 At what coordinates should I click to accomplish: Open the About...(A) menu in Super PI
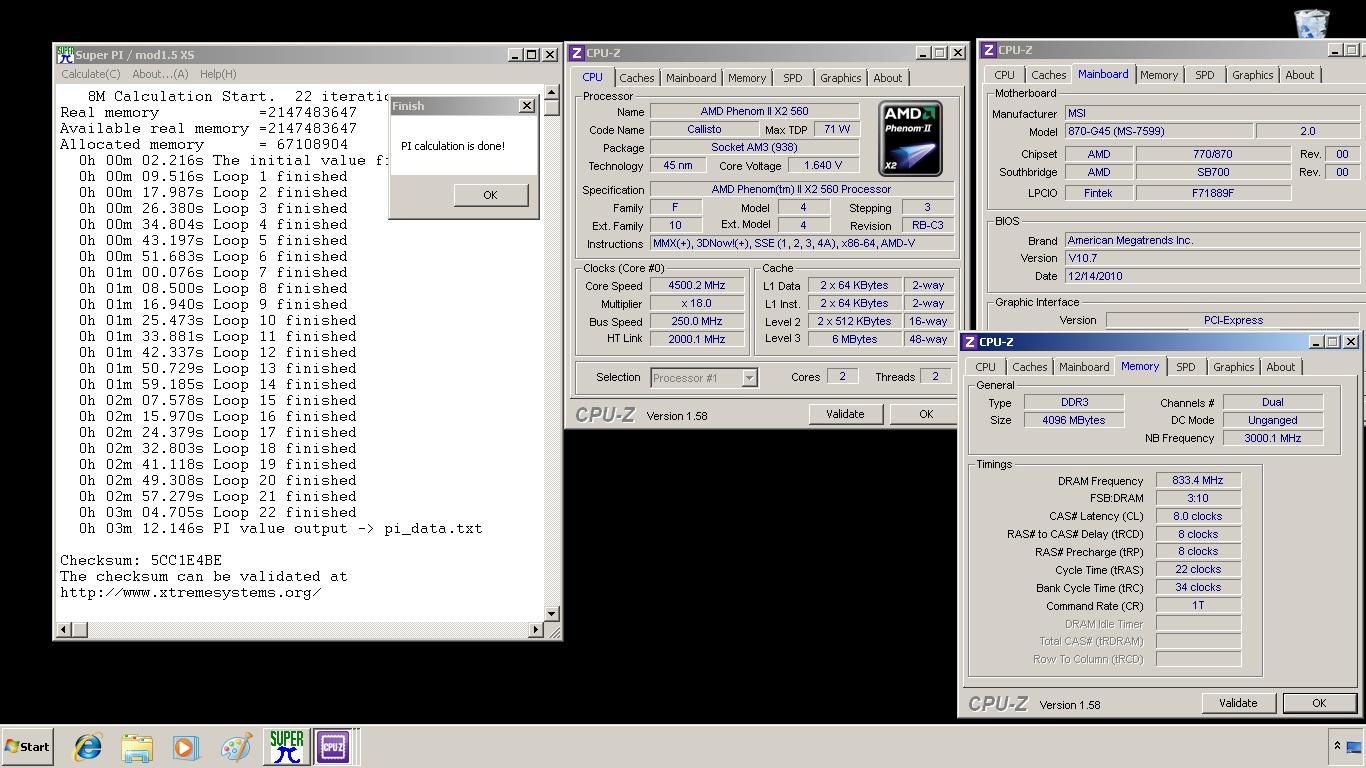pyautogui.click(x=160, y=74)
